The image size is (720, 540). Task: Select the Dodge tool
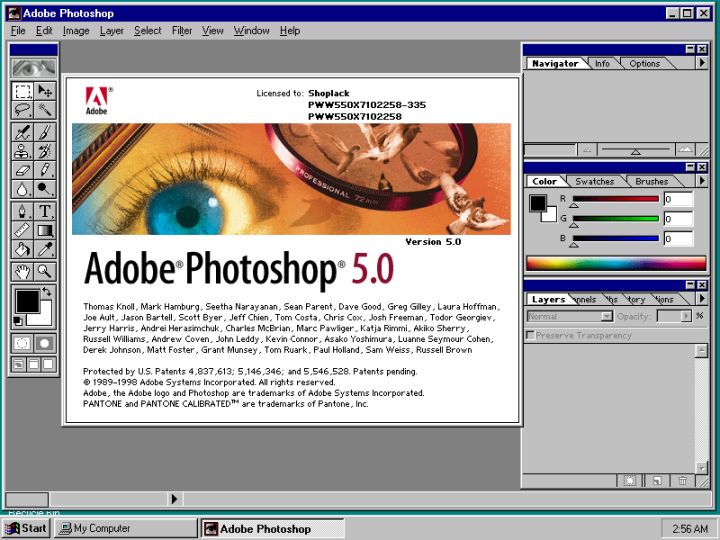[x=45, y=189]
